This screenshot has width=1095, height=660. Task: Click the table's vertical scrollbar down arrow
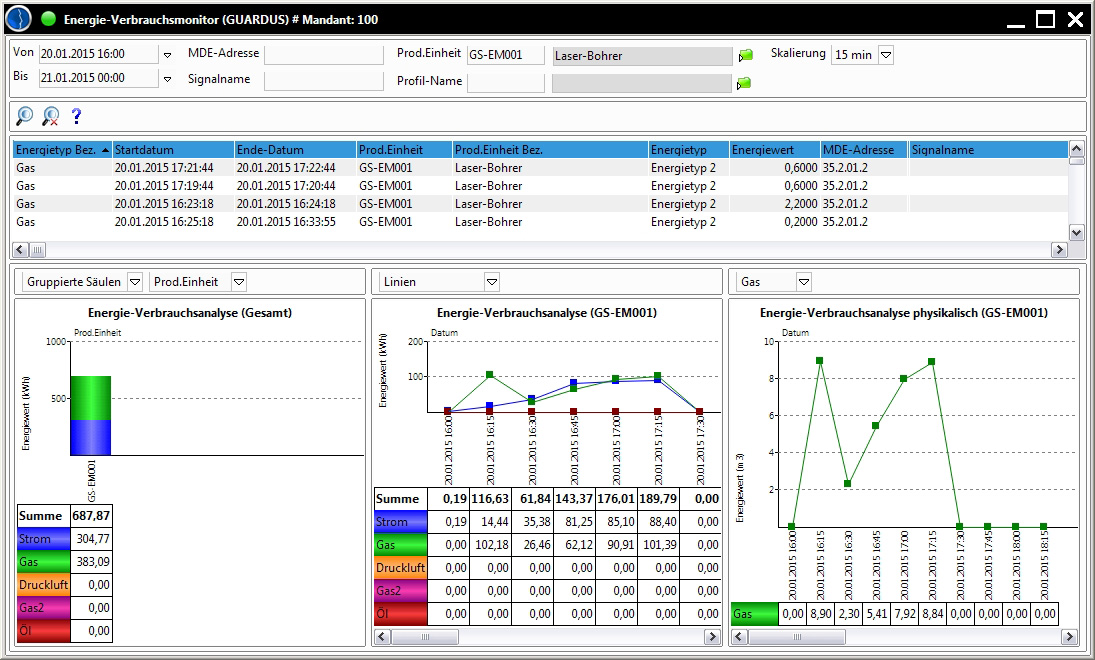1076,232
